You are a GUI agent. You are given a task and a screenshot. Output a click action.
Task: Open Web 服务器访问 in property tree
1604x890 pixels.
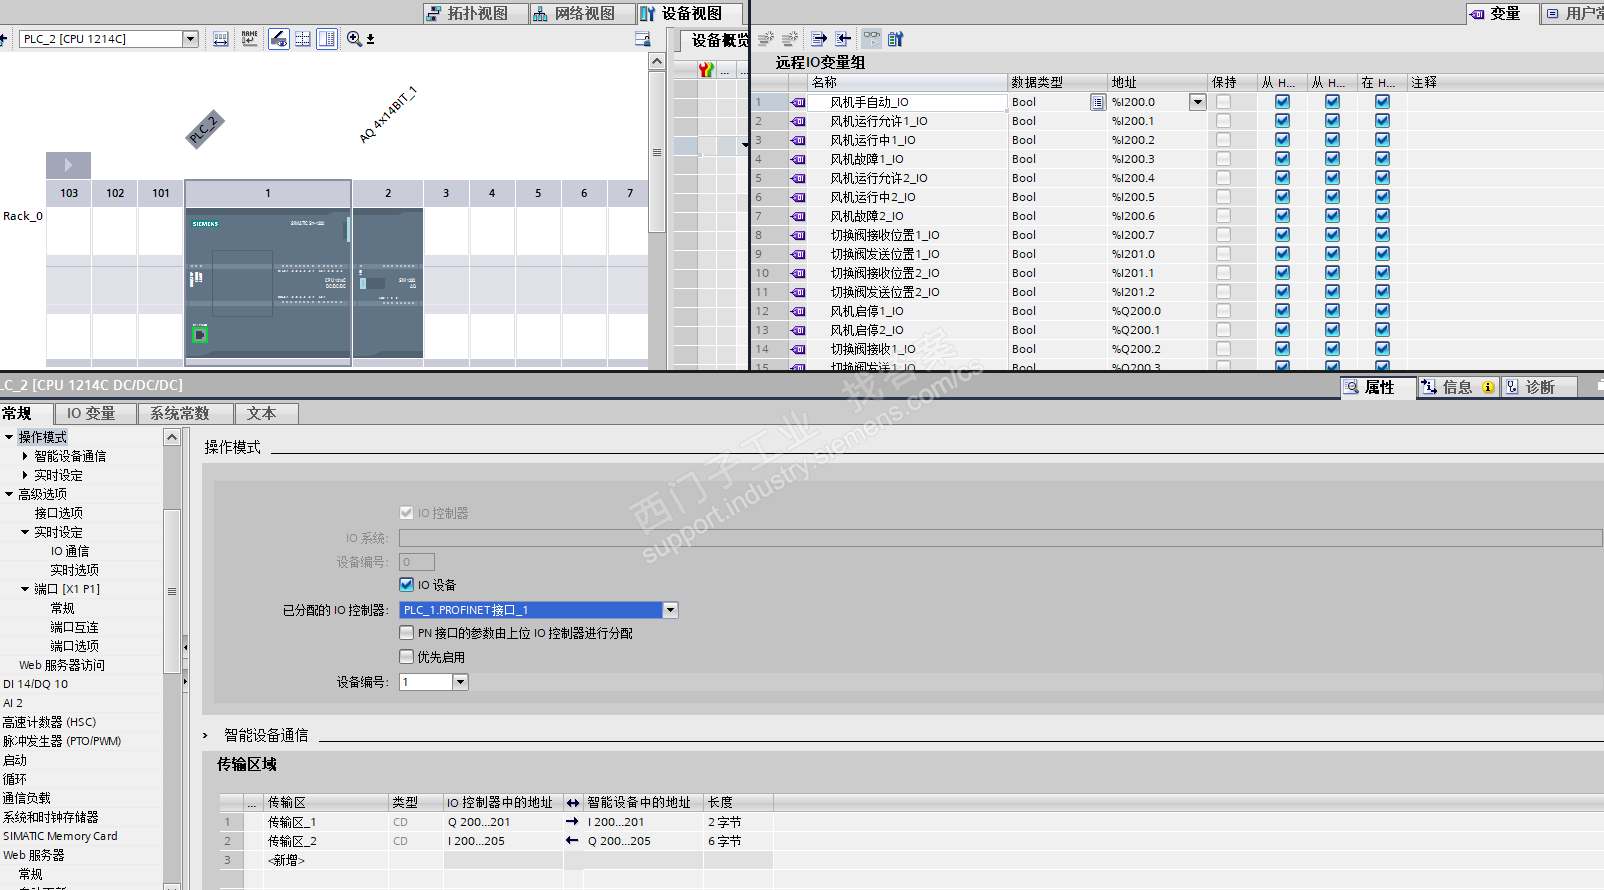coord(62,665)
